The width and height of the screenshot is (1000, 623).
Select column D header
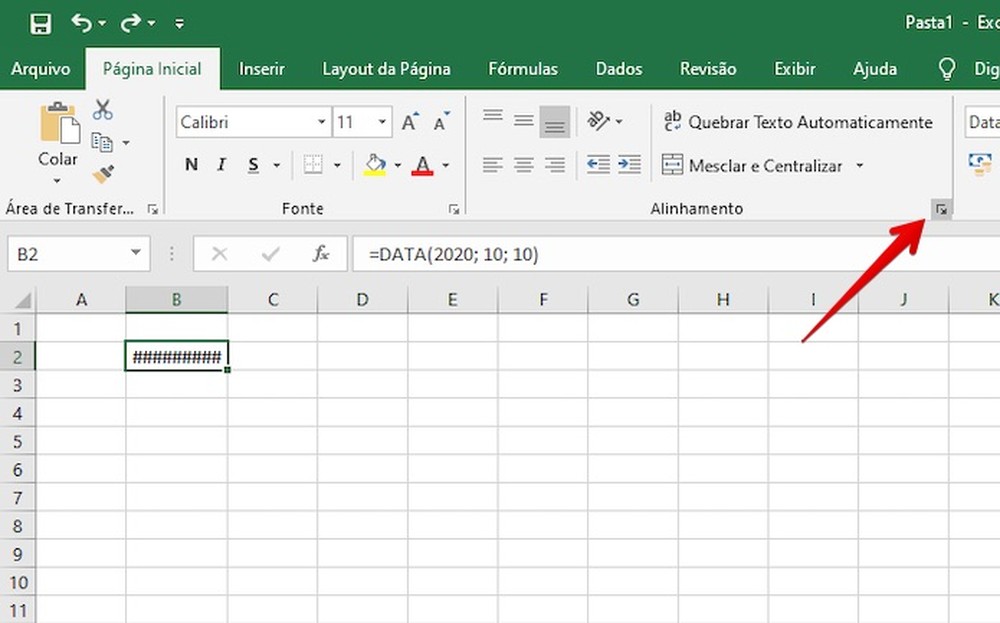coord(362,299)
